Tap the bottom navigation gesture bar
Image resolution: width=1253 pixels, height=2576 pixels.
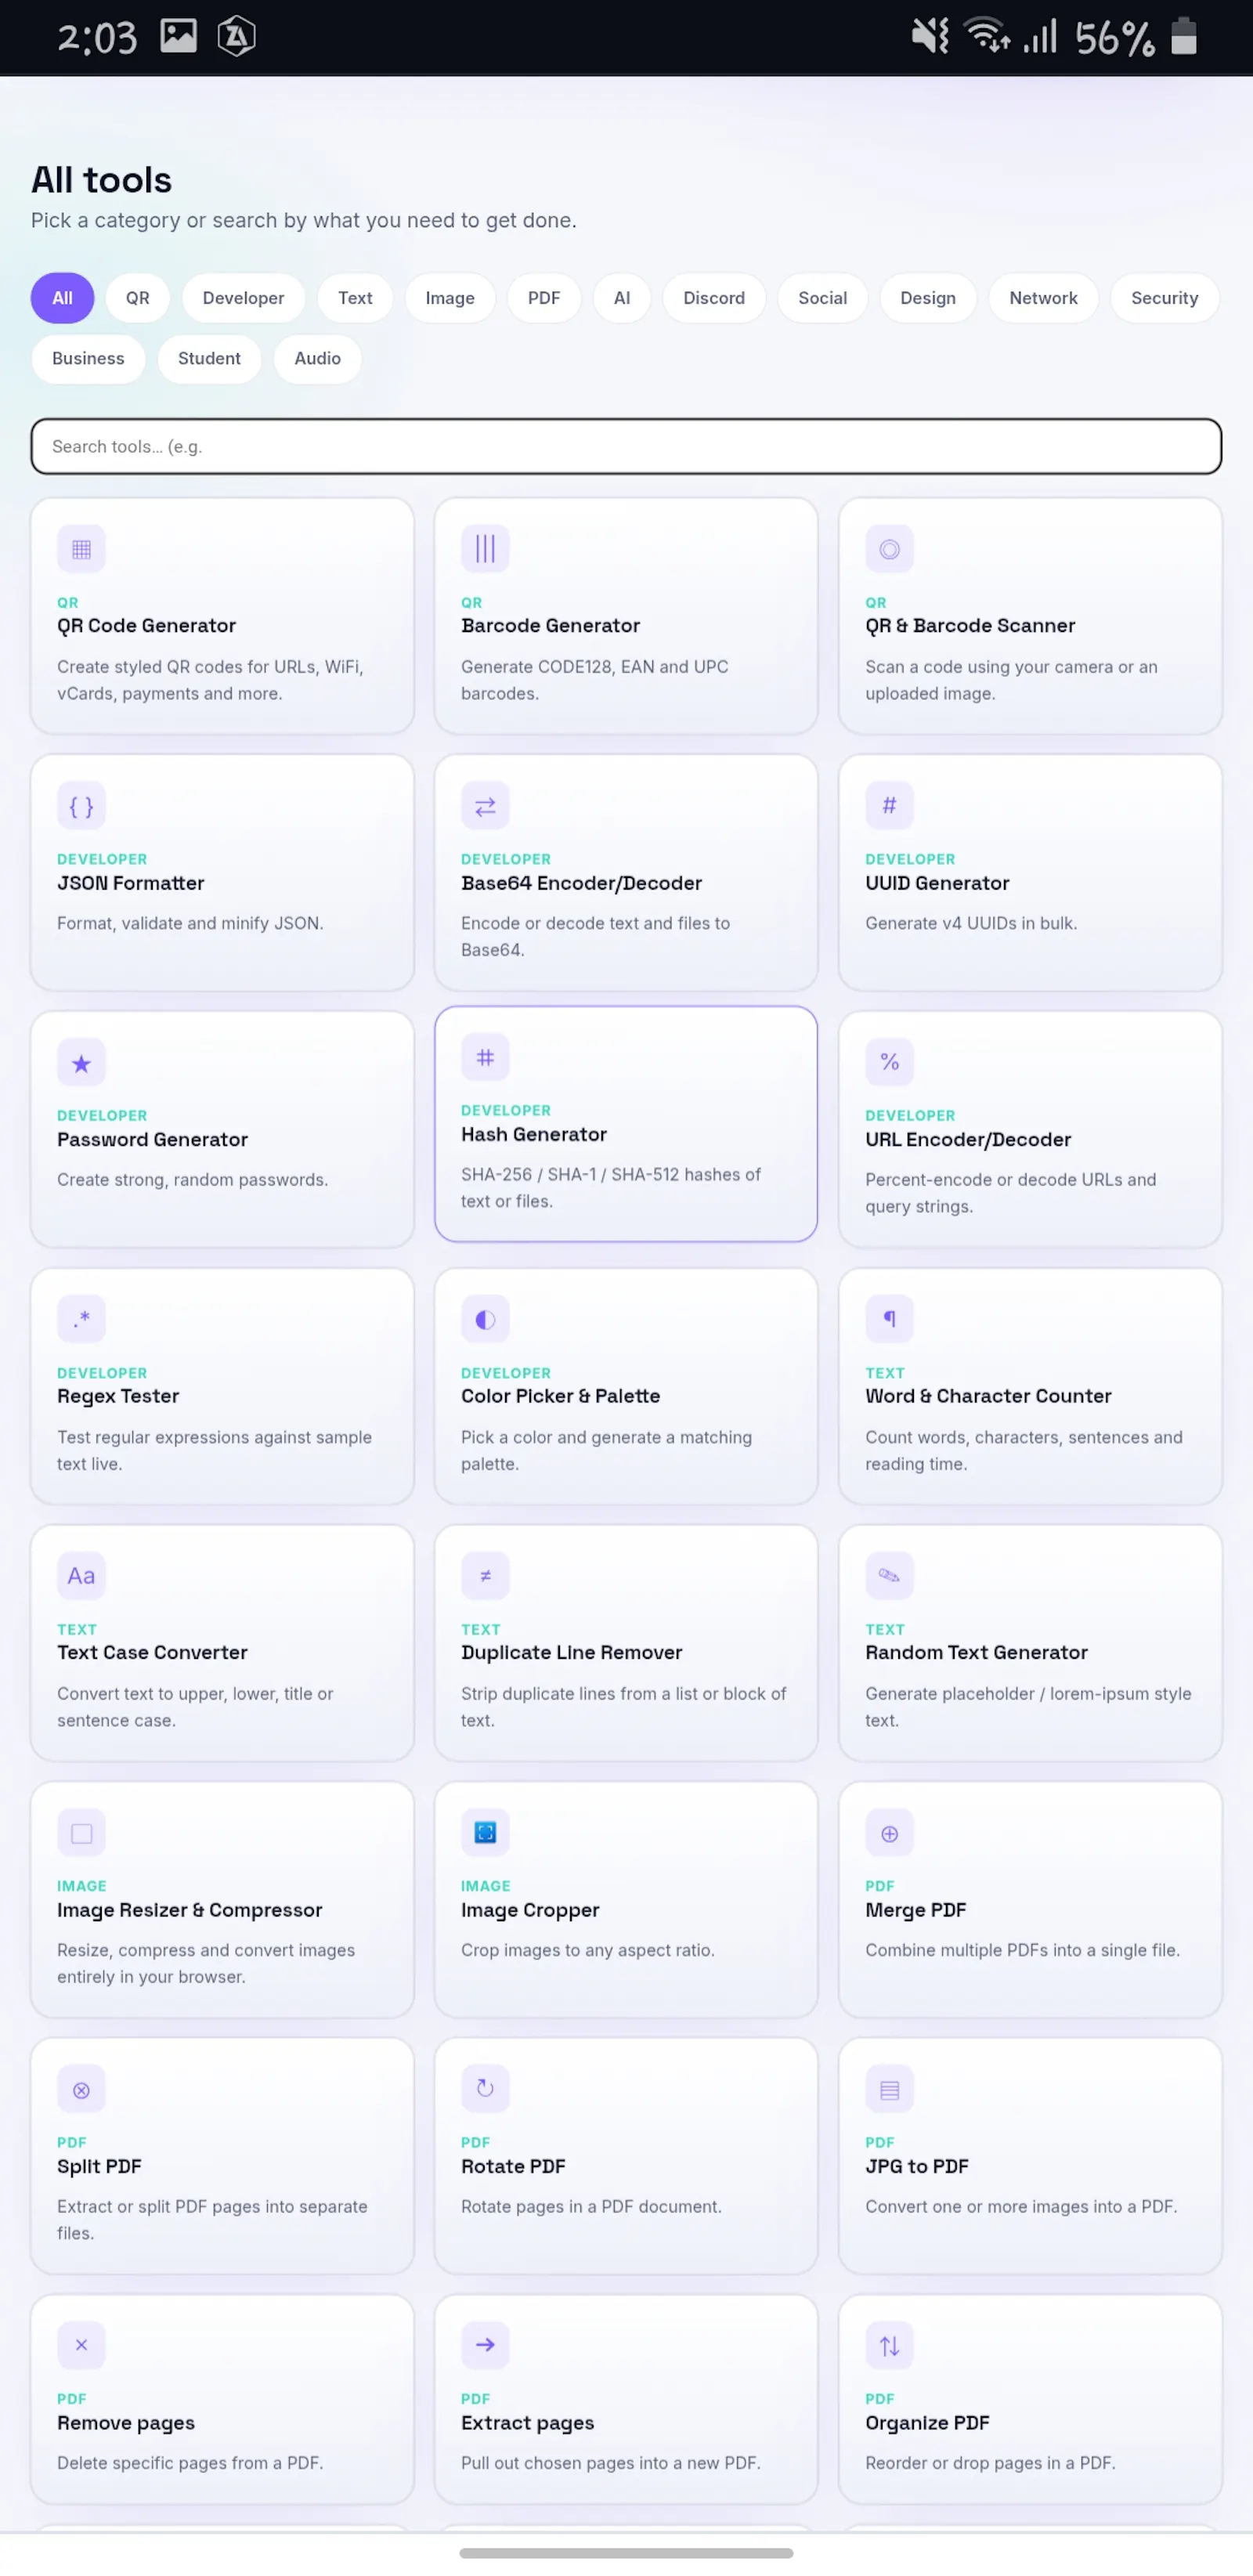tap(626, 2553)
